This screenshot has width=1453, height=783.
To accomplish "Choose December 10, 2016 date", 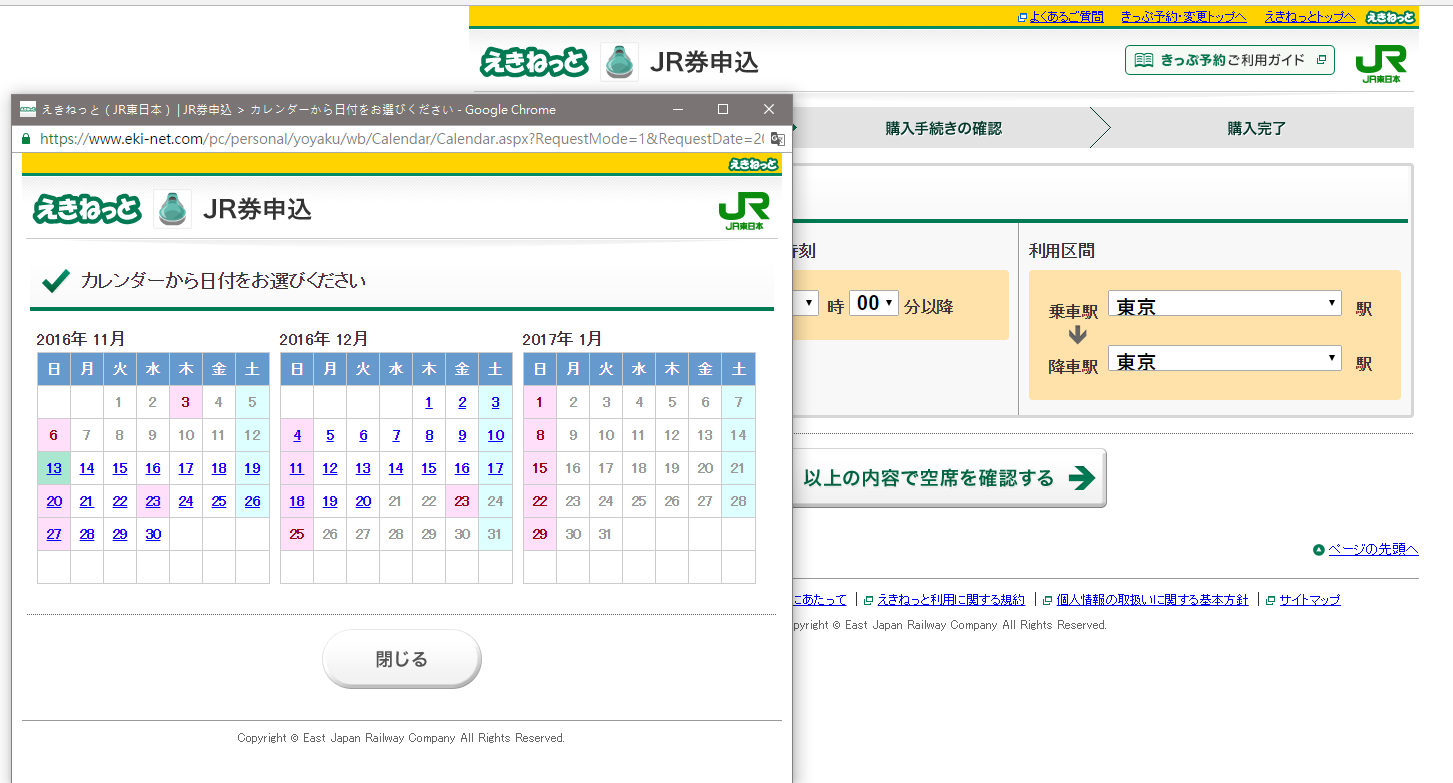I will [495, 435].
